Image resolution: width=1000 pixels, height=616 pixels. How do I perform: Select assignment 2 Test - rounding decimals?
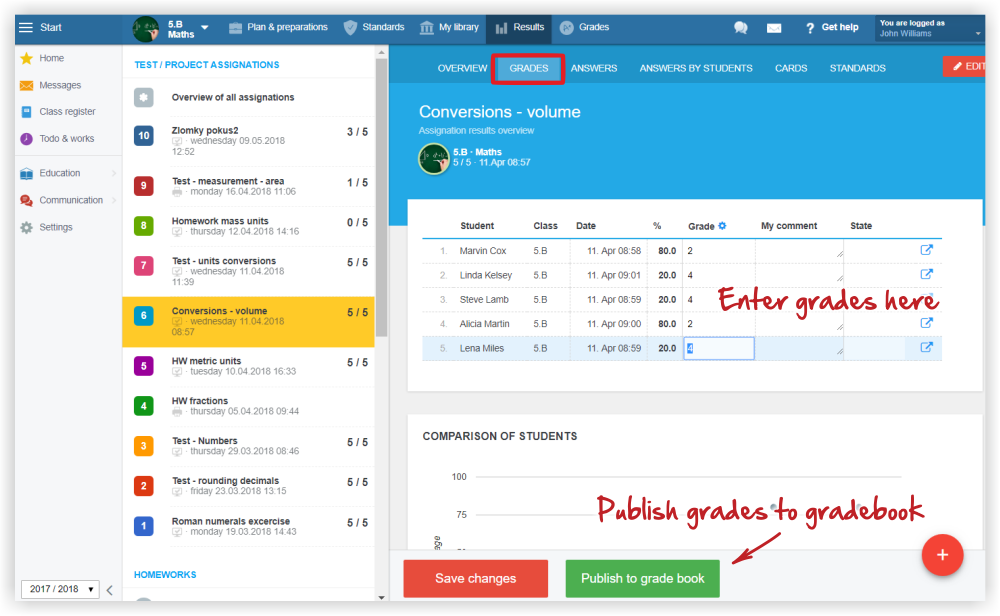tap(247, 485)
